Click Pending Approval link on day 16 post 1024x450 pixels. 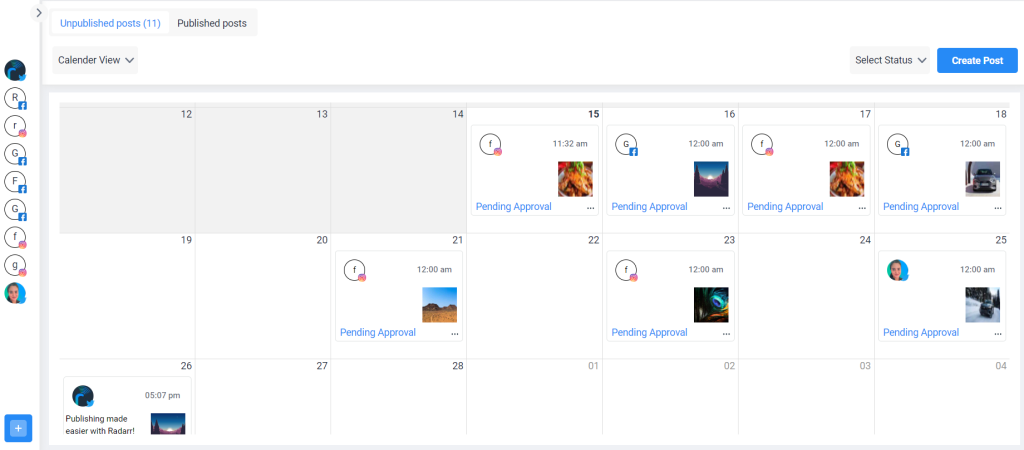pyautogui.click(x=649, y=206)
